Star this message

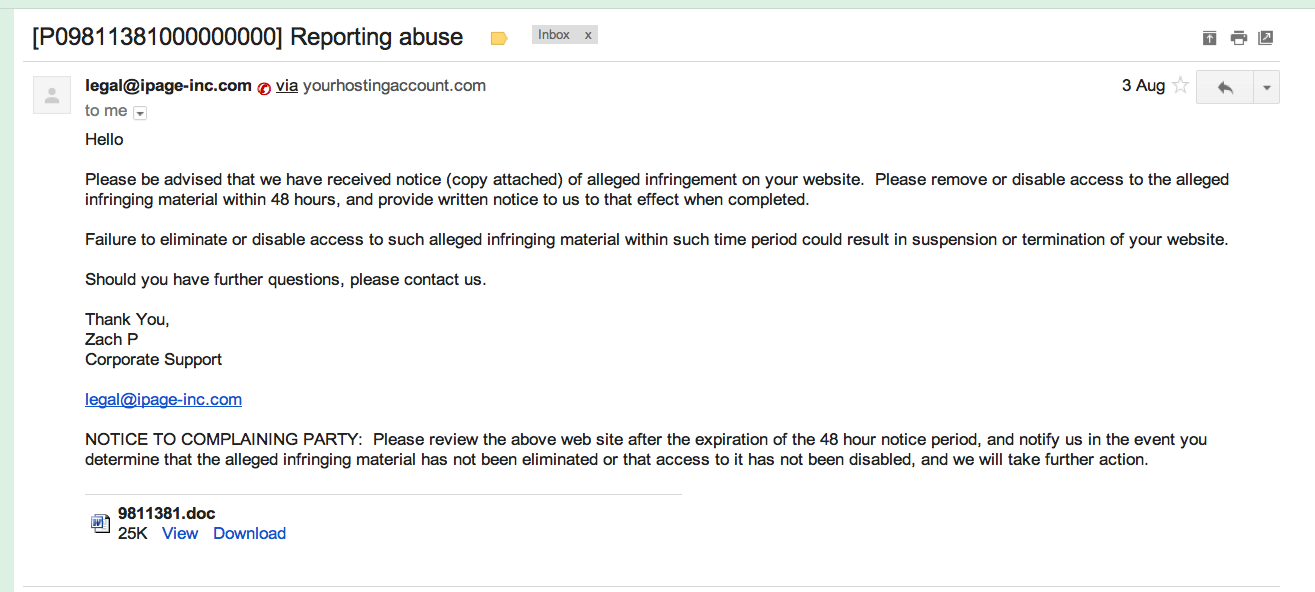[1181, 86]
